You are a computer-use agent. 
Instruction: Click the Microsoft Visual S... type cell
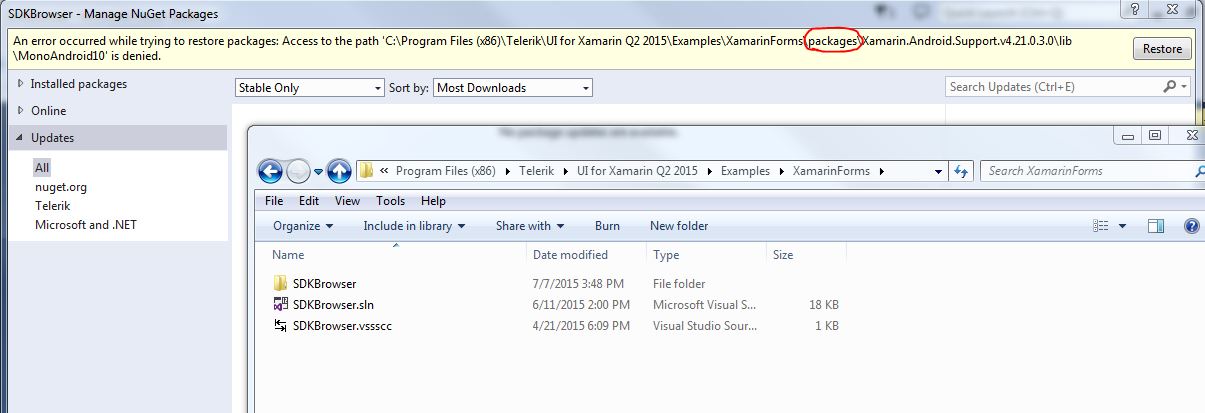click(x=705, y=305)
